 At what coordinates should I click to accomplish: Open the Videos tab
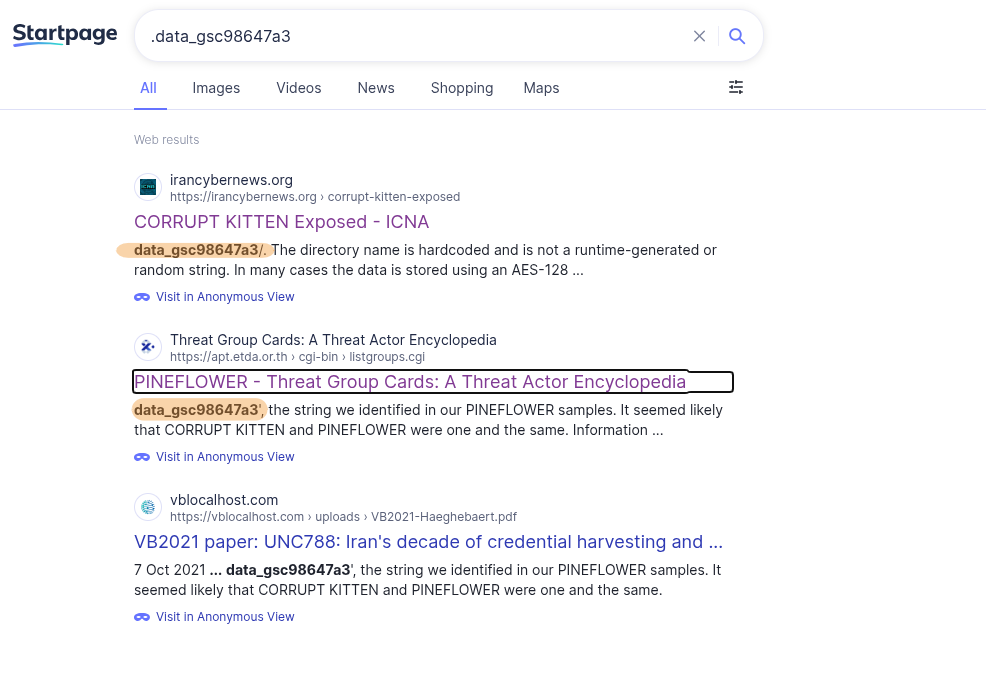coord(298,88)
